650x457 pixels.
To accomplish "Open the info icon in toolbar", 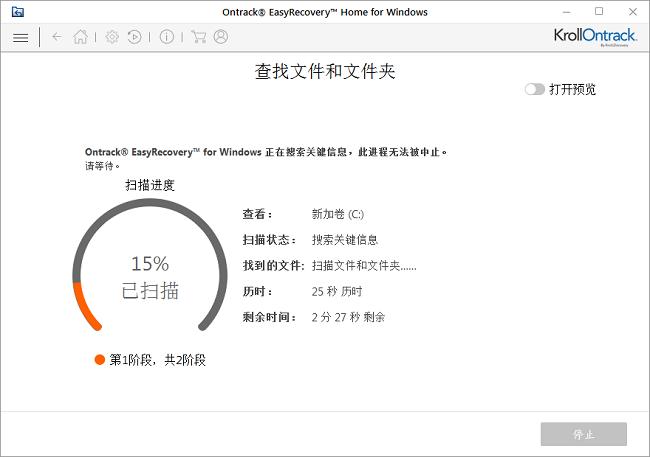I will tap(166, 37).
